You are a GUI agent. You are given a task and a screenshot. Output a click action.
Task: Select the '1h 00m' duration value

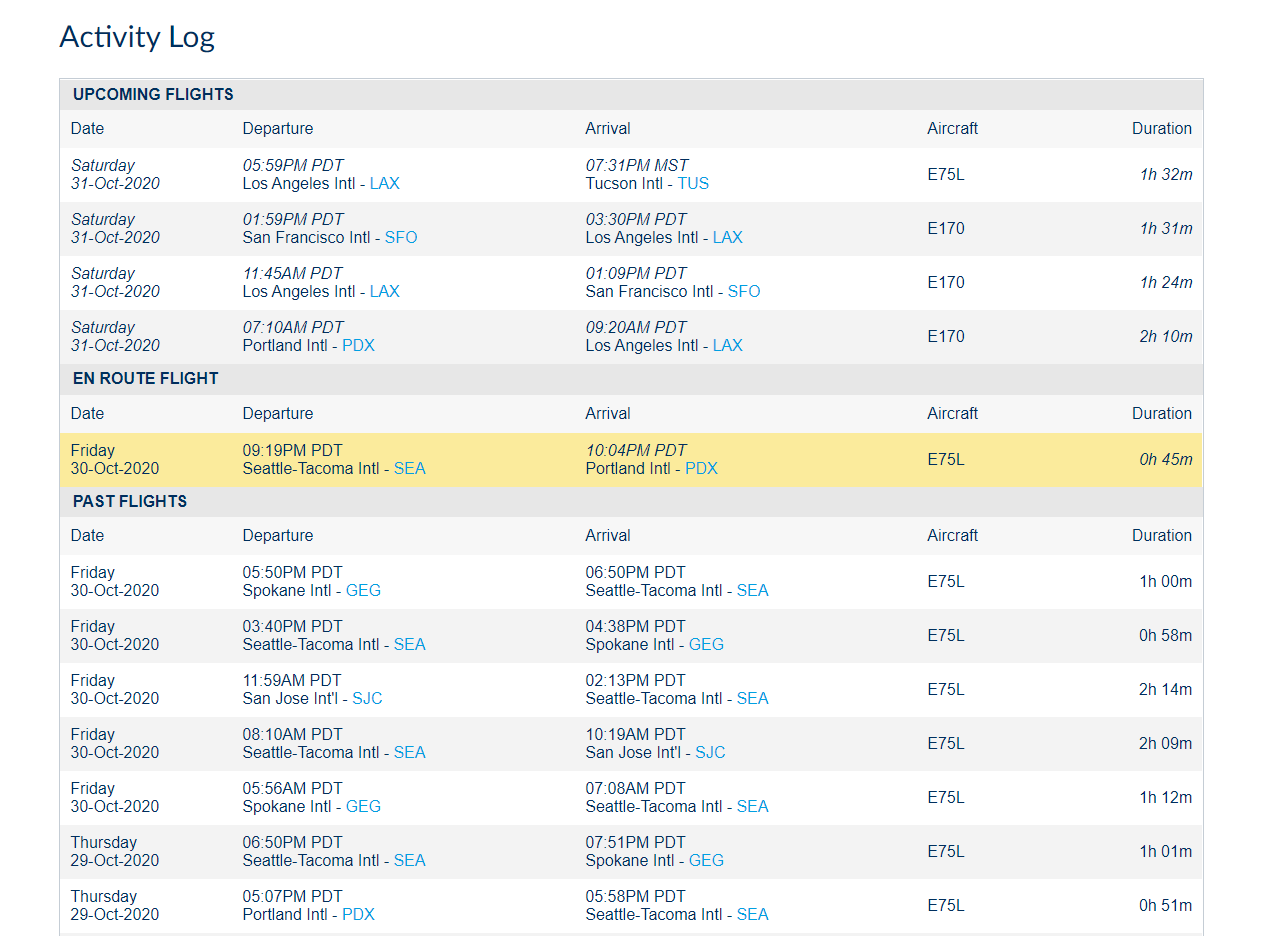click(1166, 582)
